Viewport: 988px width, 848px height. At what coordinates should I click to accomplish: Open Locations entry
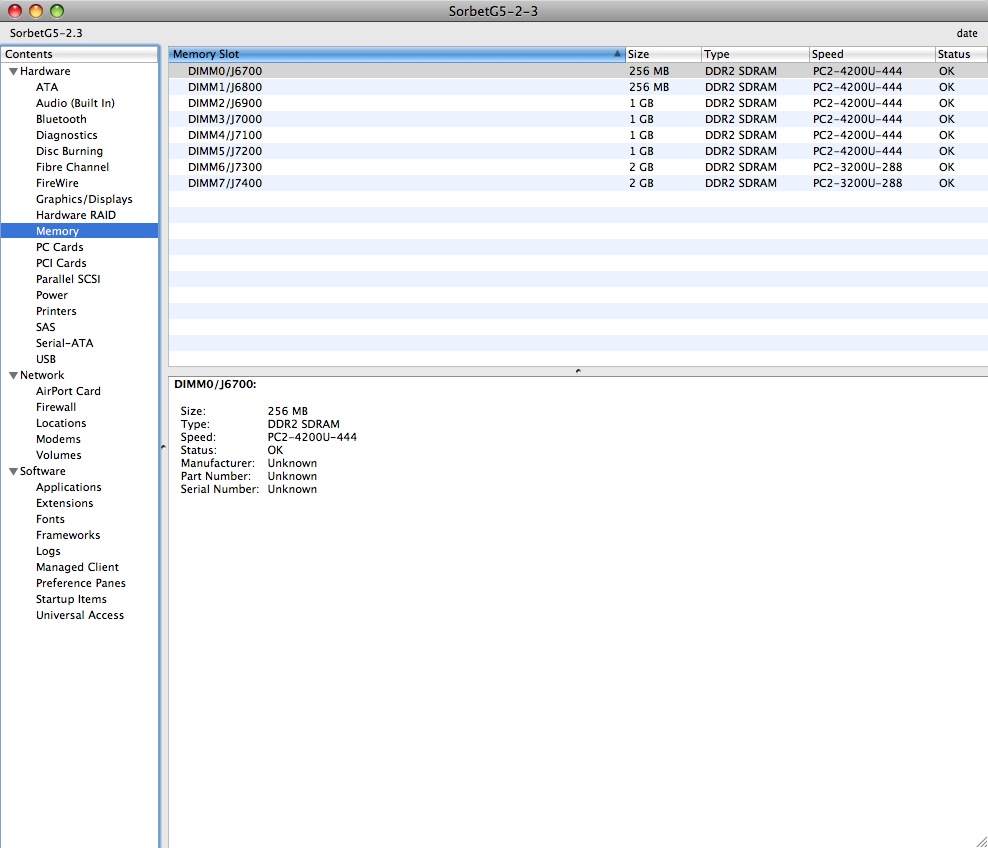61,423
